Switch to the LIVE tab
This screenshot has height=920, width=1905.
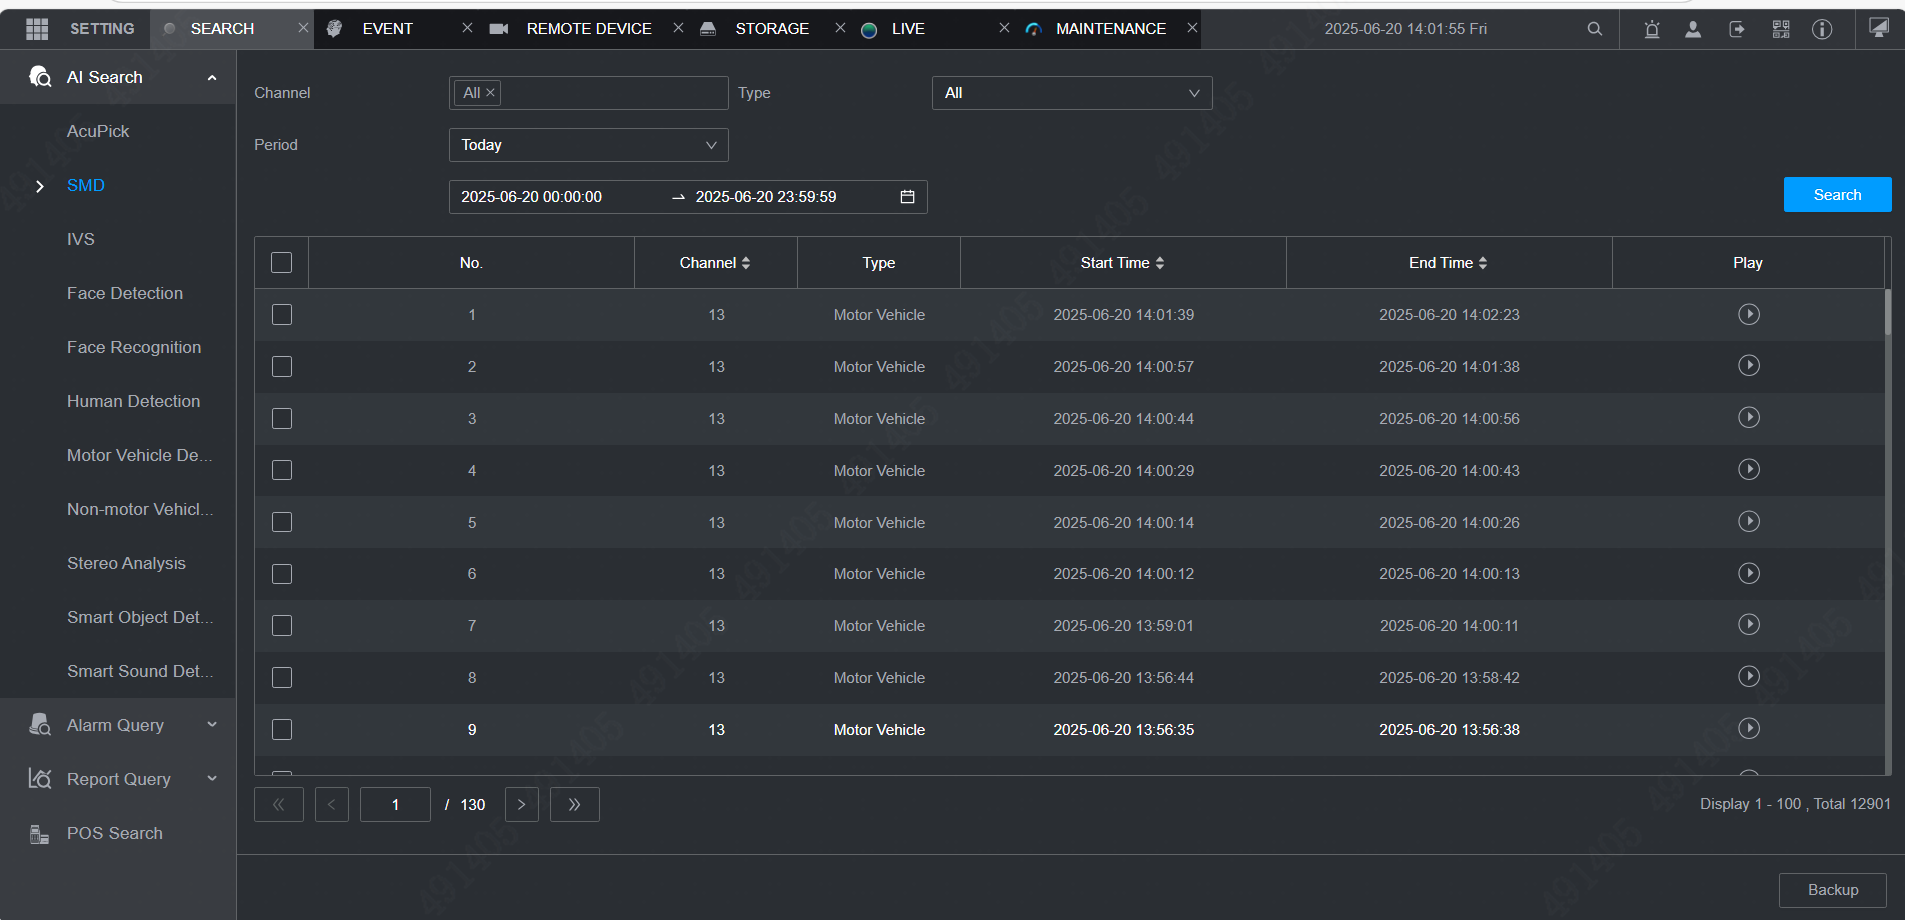(908, 29)
